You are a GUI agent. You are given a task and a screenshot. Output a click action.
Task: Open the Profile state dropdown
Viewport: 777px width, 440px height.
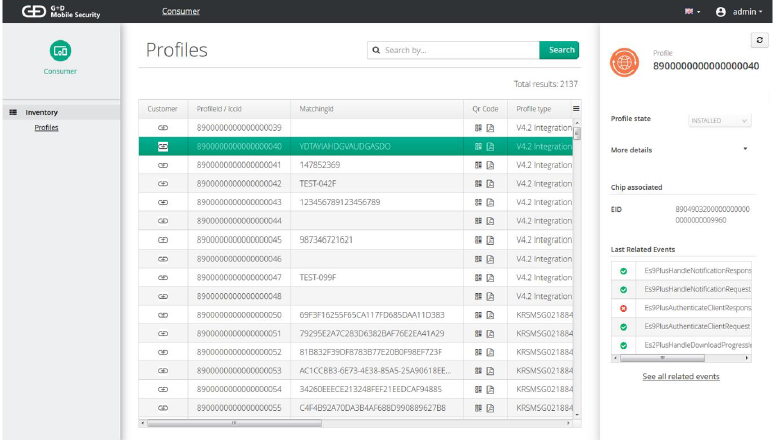point(719,120)
